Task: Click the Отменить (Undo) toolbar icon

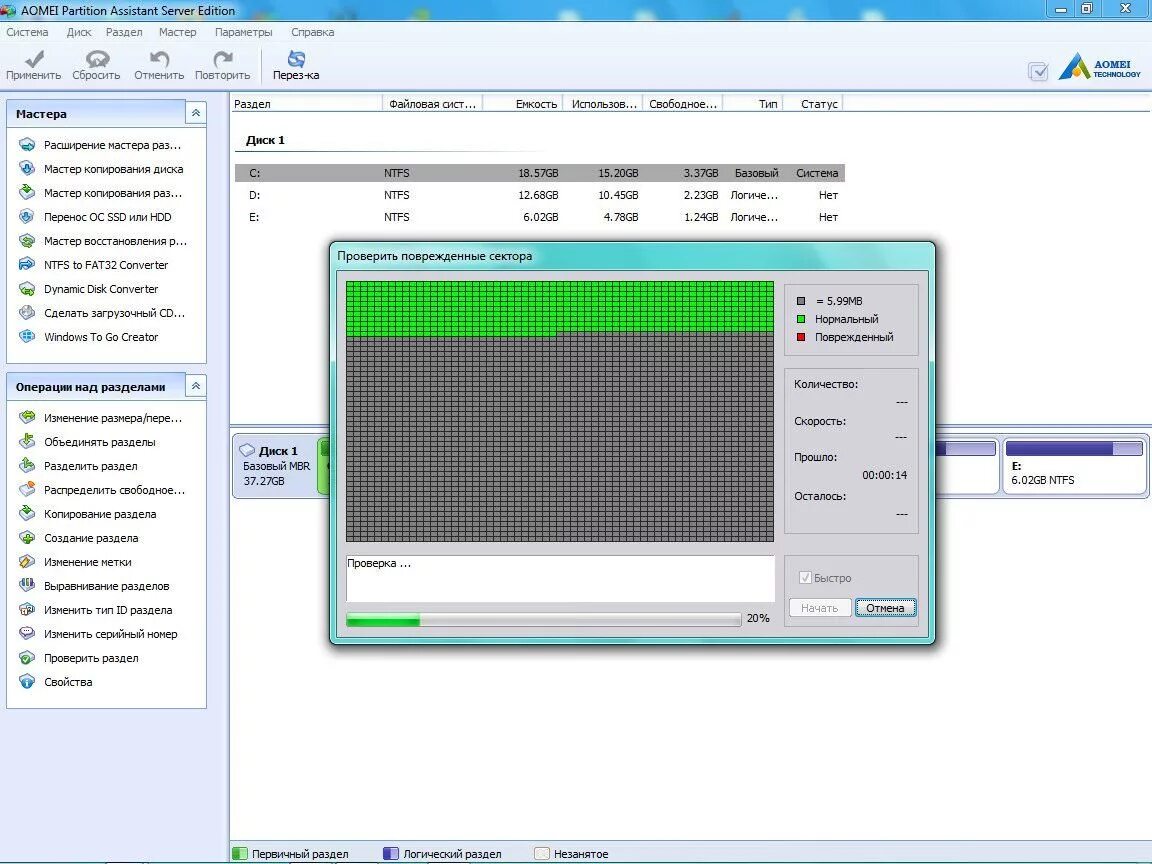Action: [159, 59]
